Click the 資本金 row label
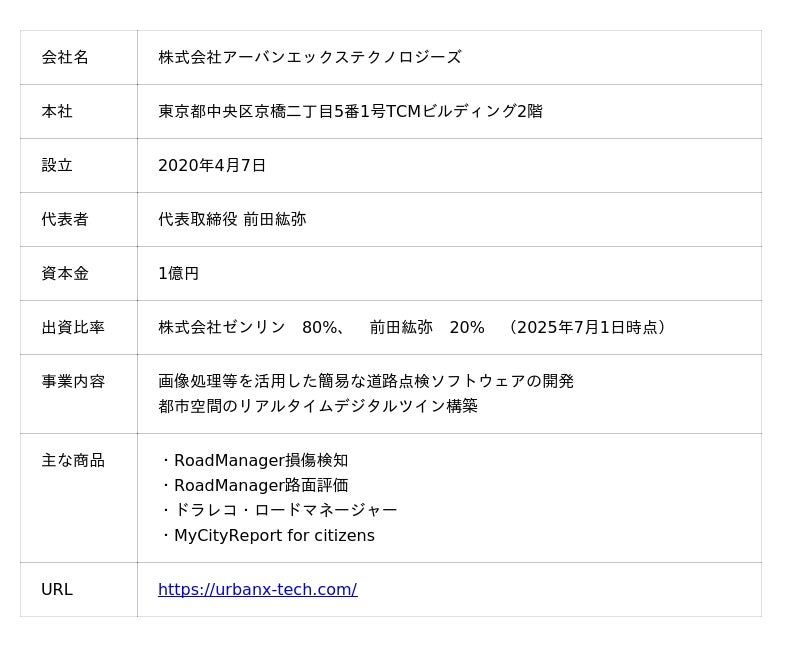 pyautogui.click(x=65, y=274)
